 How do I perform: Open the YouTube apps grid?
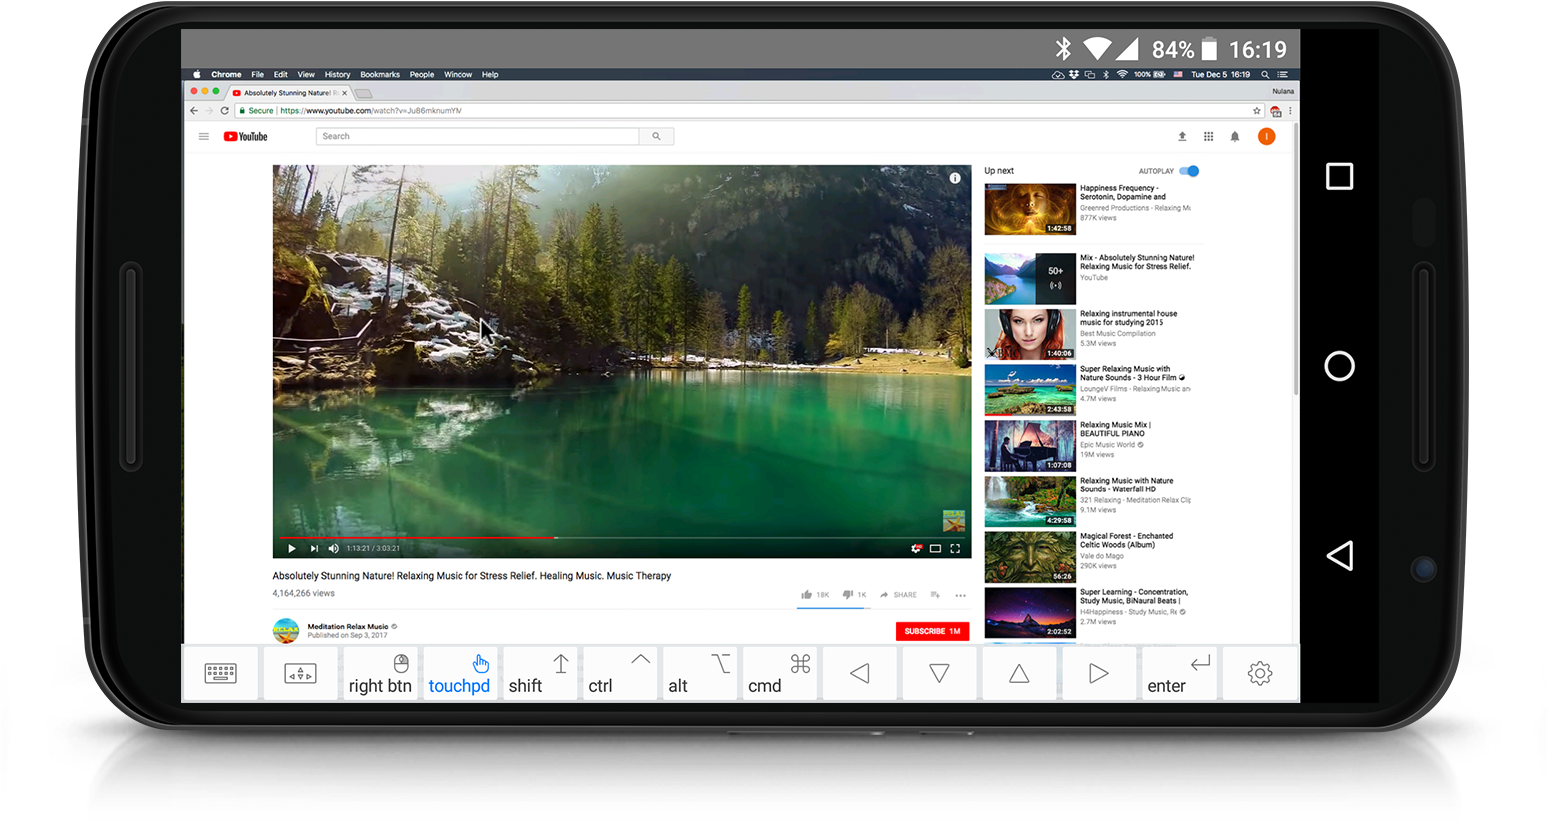pyautogui.click(x=1208, y=136)
